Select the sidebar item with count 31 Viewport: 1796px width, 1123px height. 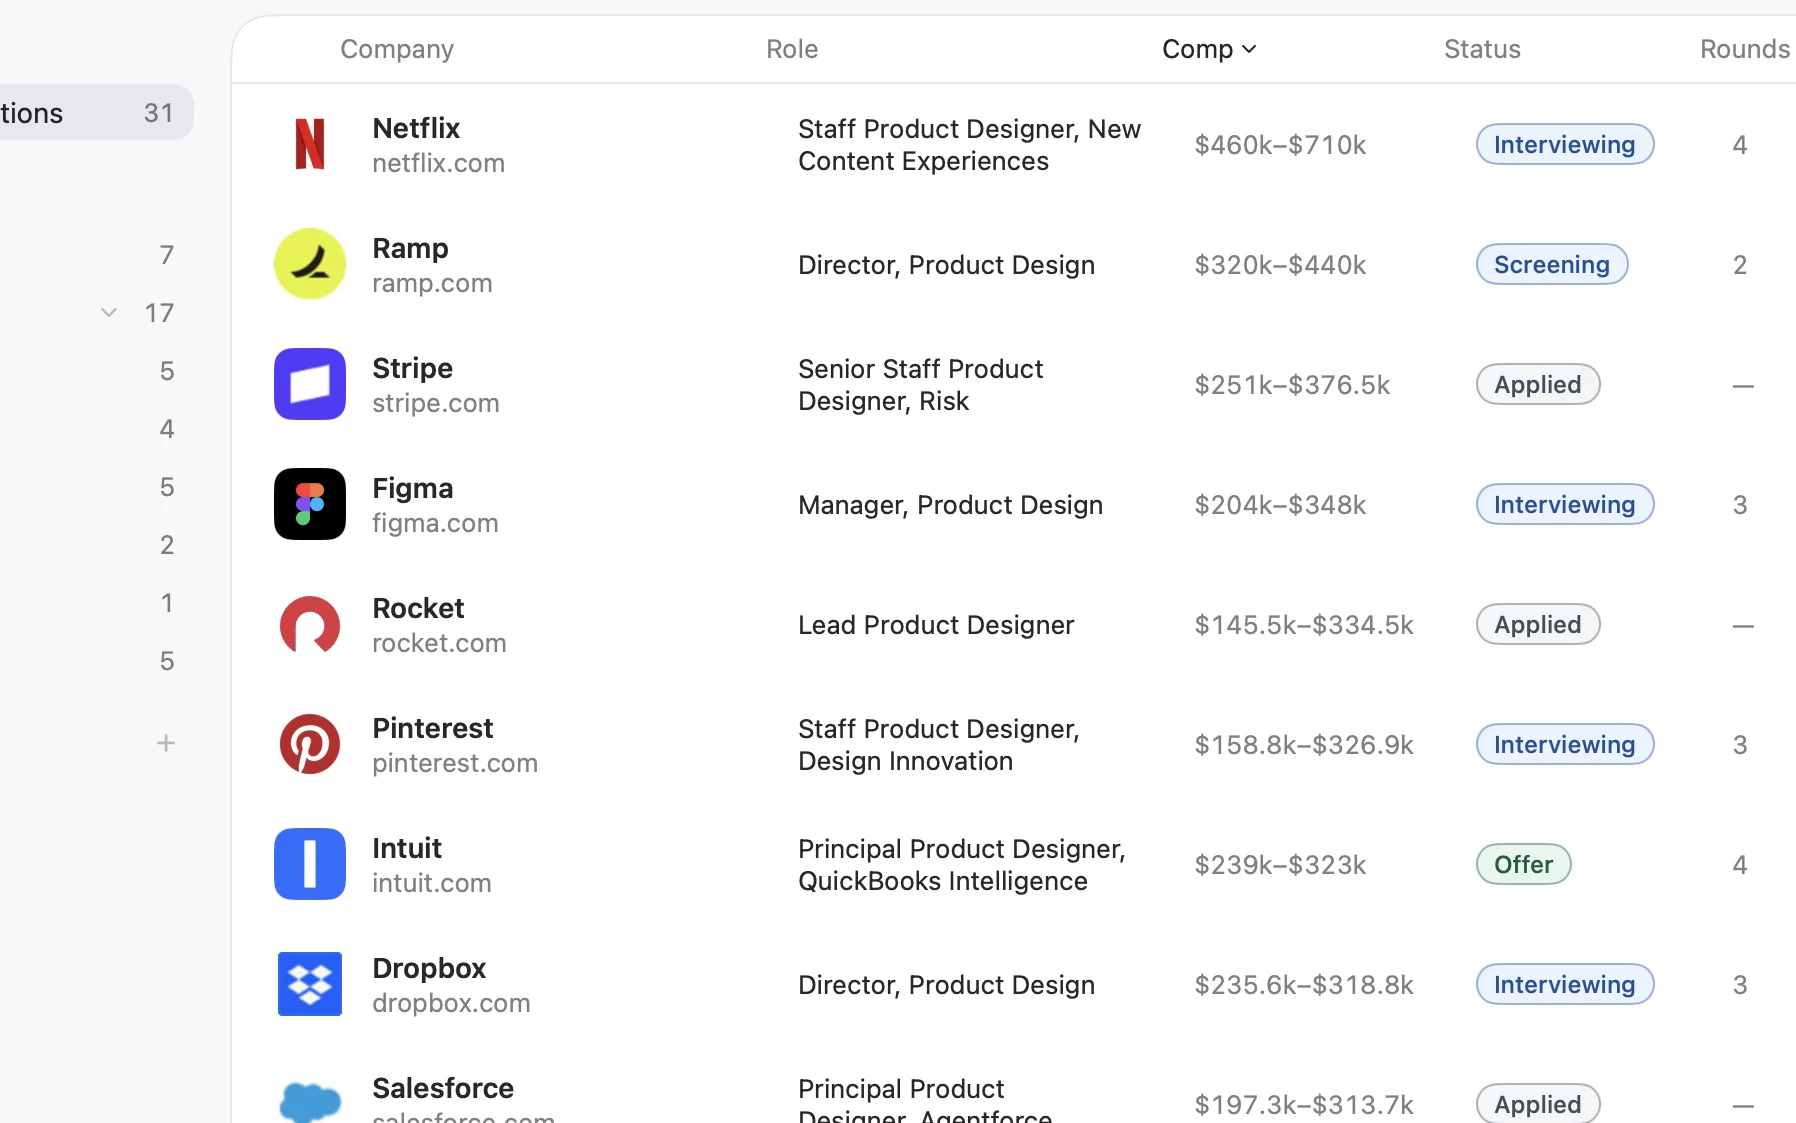click(96, 113)
